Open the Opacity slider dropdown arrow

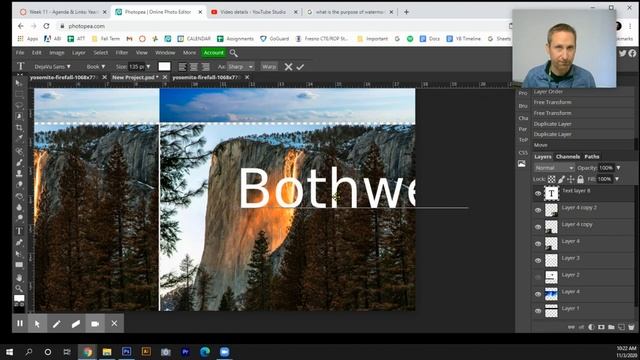618,168
